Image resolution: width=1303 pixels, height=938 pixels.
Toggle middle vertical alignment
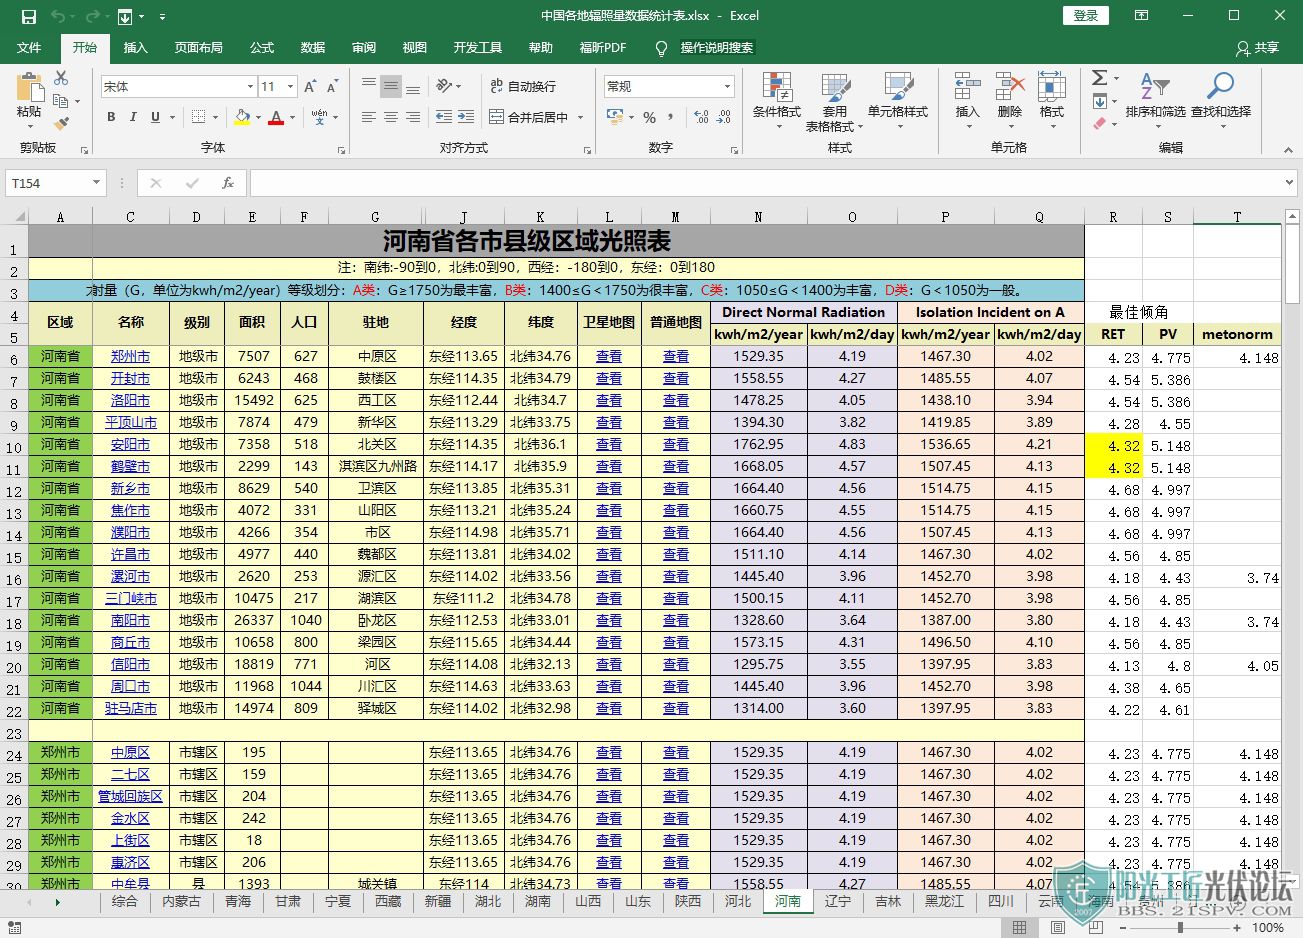click(391, 87)
